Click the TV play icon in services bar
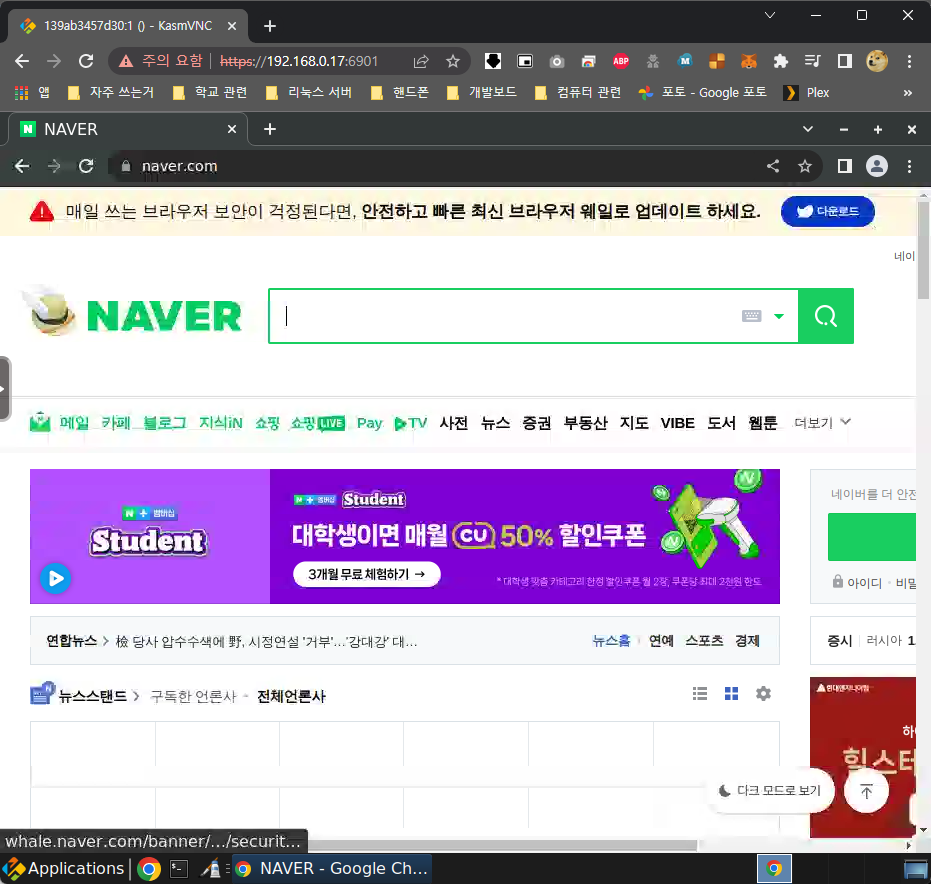The height and width of the screenshot is (884, 931). (398, 423)
